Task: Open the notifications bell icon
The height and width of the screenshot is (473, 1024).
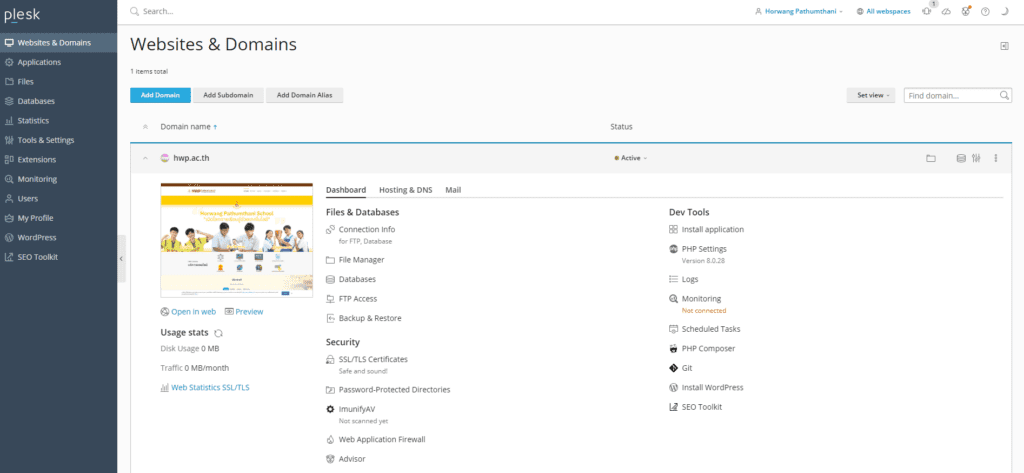Action: coord(926,11)
